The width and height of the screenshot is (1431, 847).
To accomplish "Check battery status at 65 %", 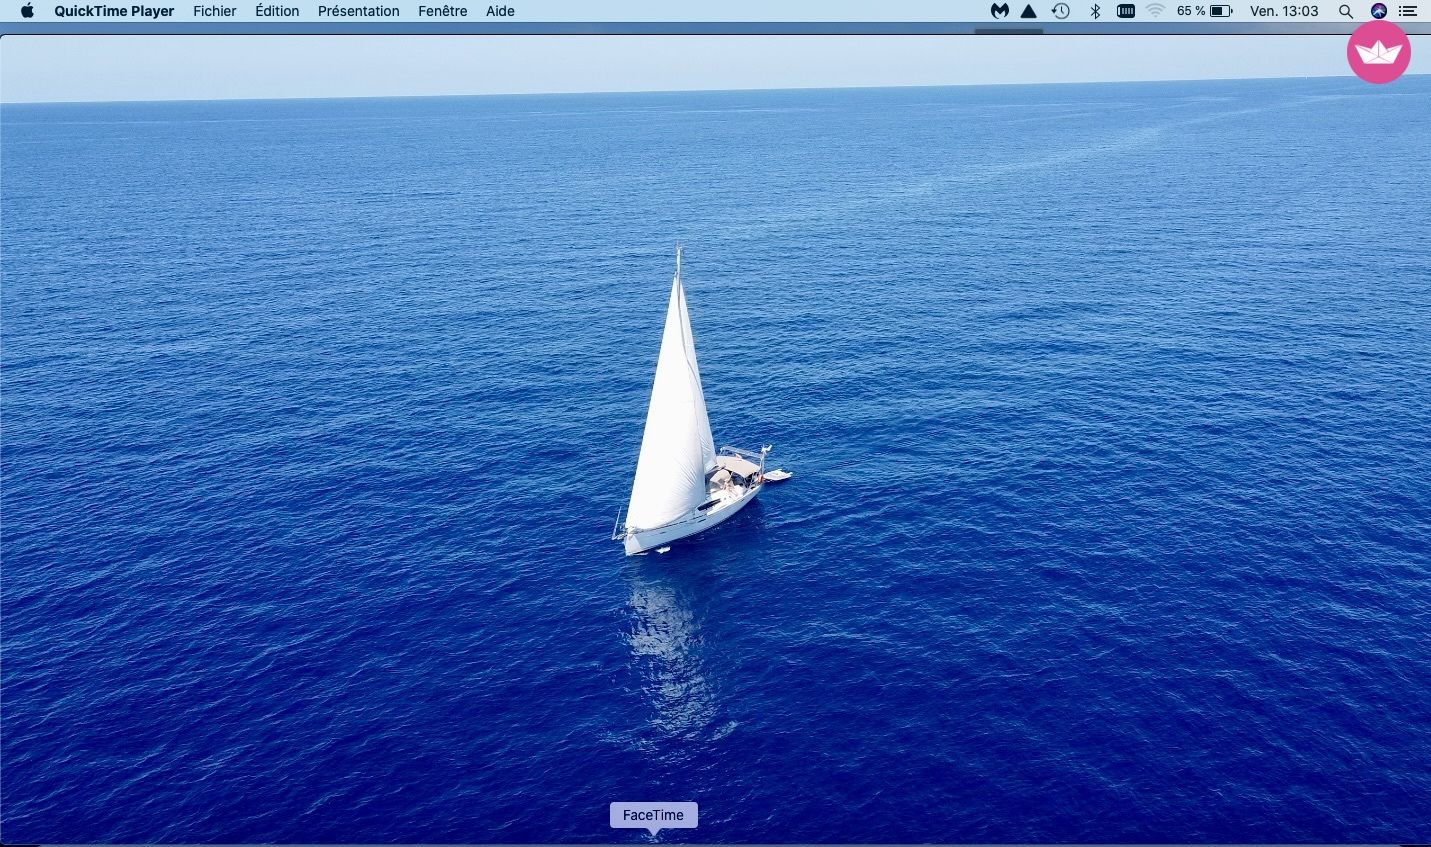I will point(1205,11).
